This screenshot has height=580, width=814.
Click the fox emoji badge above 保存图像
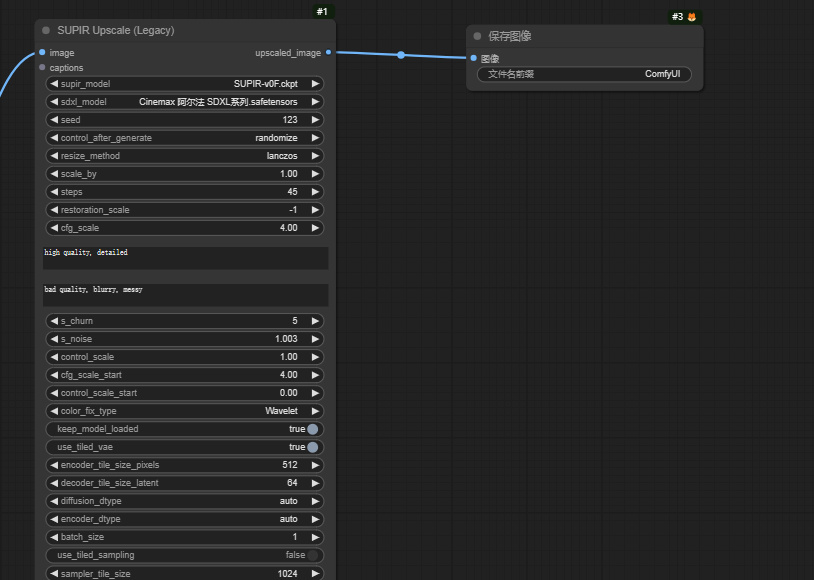[689, 16]
